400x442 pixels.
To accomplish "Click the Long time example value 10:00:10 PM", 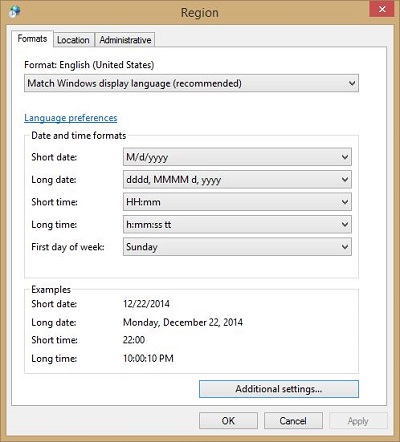I will tap(148, 358).
